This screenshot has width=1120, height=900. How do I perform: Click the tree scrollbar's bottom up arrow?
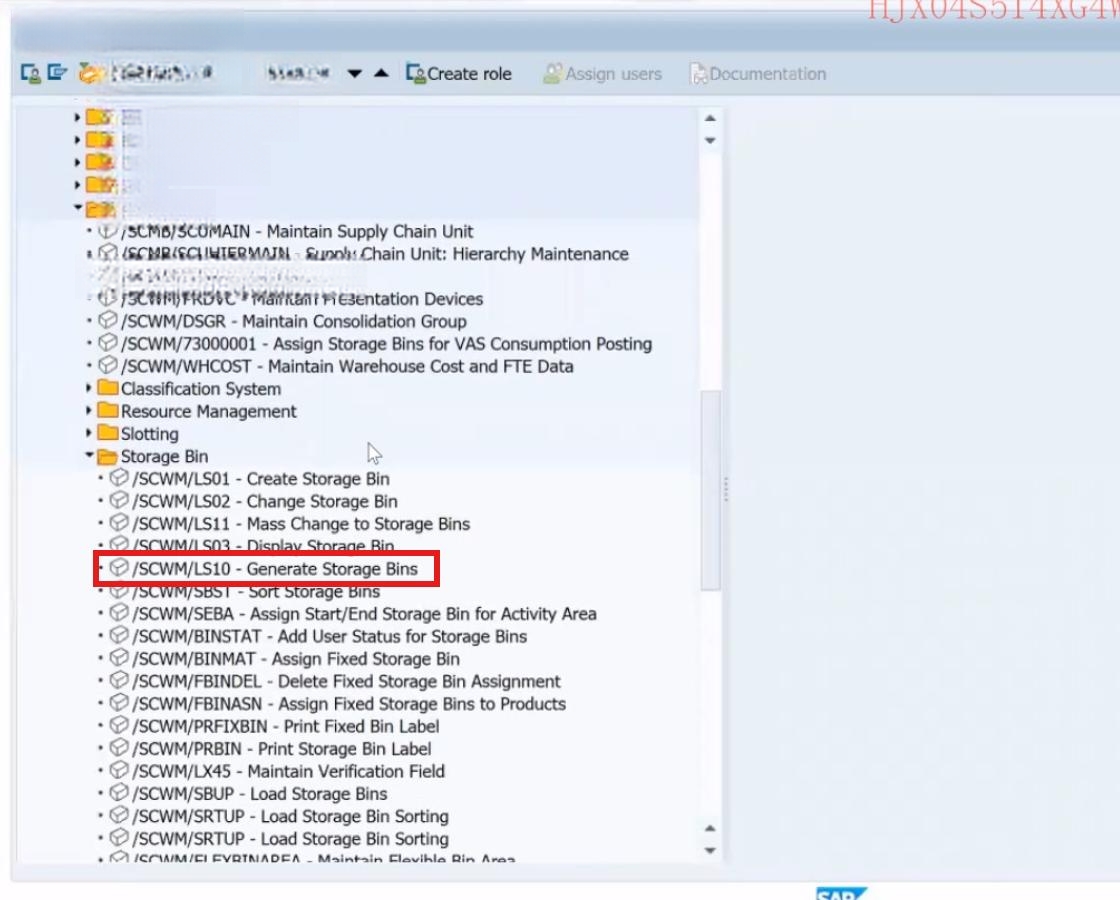click(710, 829)
